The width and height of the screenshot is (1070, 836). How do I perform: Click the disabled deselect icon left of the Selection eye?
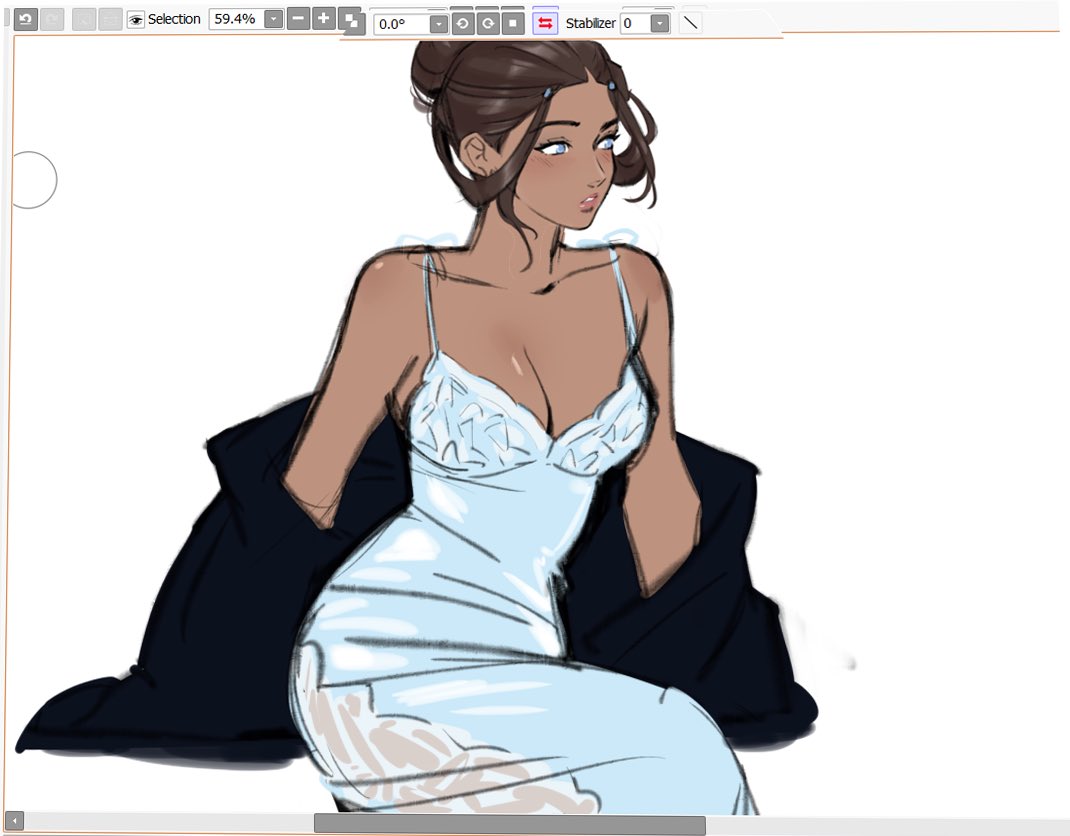(x=84, y=19)
